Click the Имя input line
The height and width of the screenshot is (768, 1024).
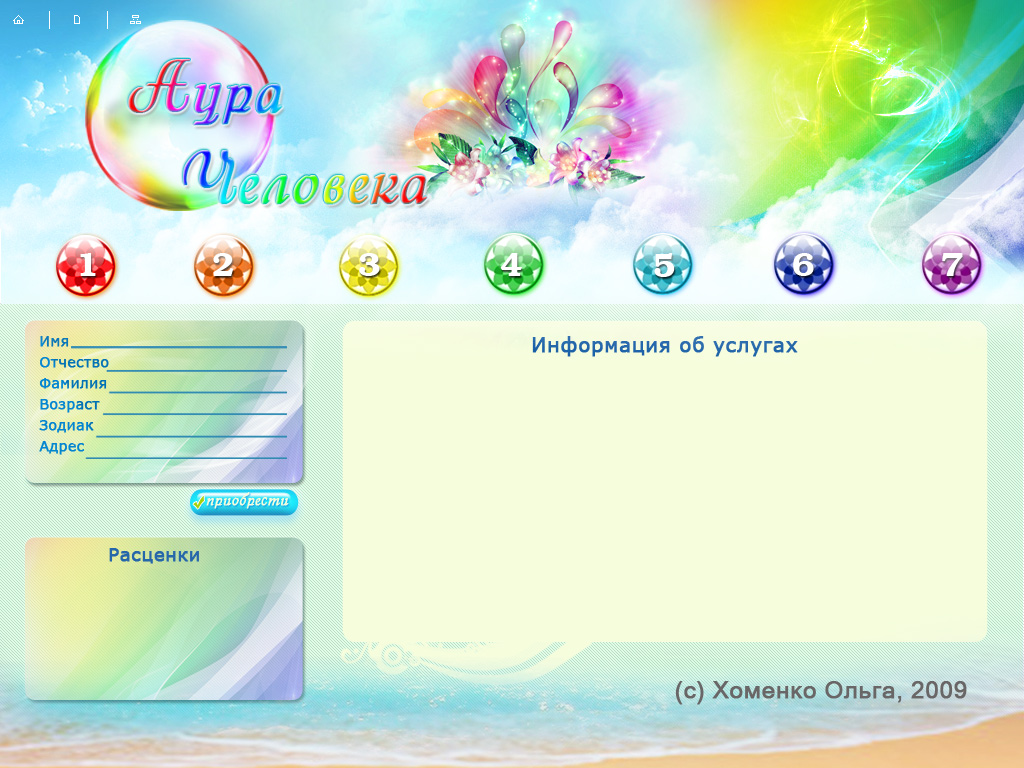[180, 341]
